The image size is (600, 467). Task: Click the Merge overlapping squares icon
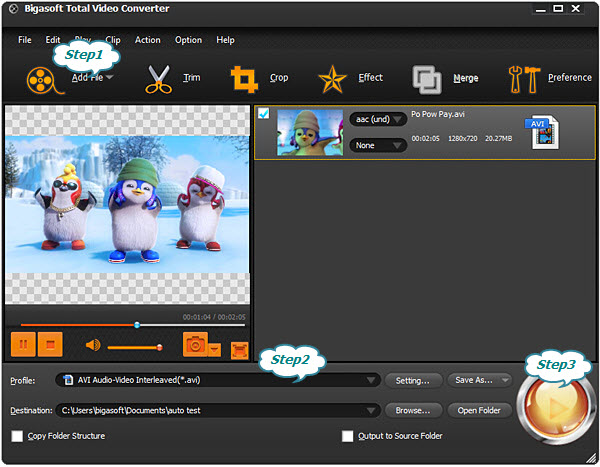click(x=427, y=80)
